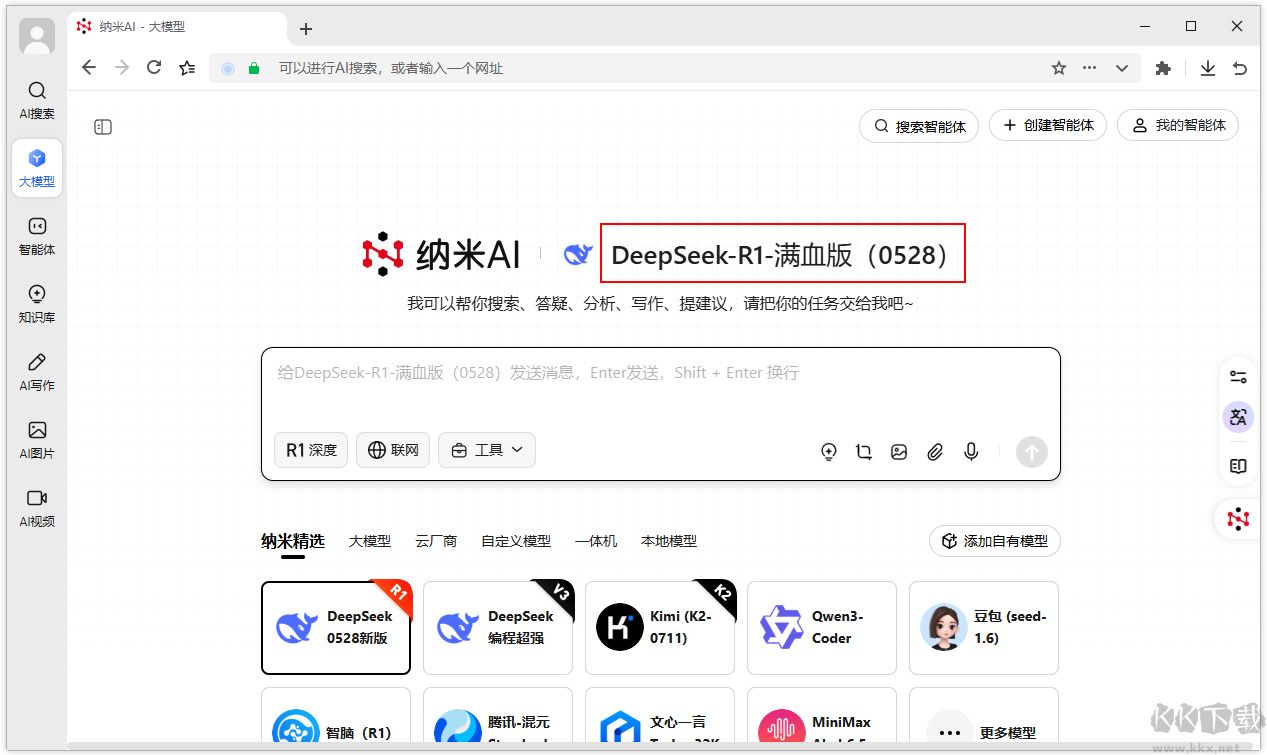Open the translation tool in the right sidebar
Viewport: 1267px width, 755px height.
click(1238, 417)
